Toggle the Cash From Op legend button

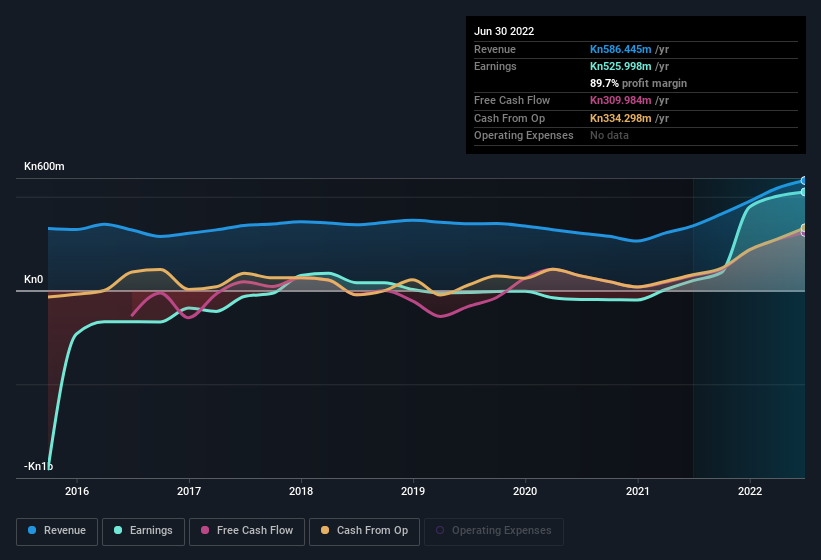coord(364,531)
